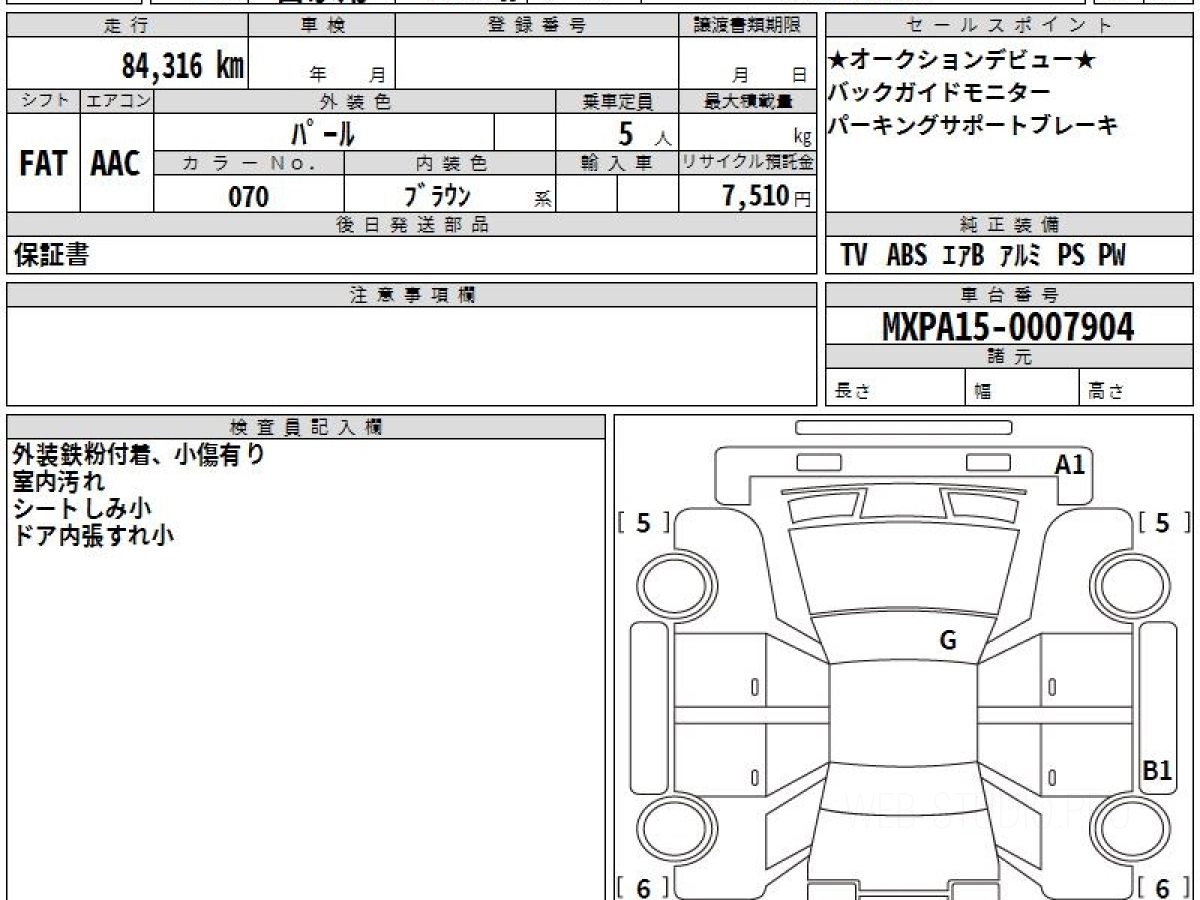
Task: Click the TV equipment label
Action: [854, 256]
